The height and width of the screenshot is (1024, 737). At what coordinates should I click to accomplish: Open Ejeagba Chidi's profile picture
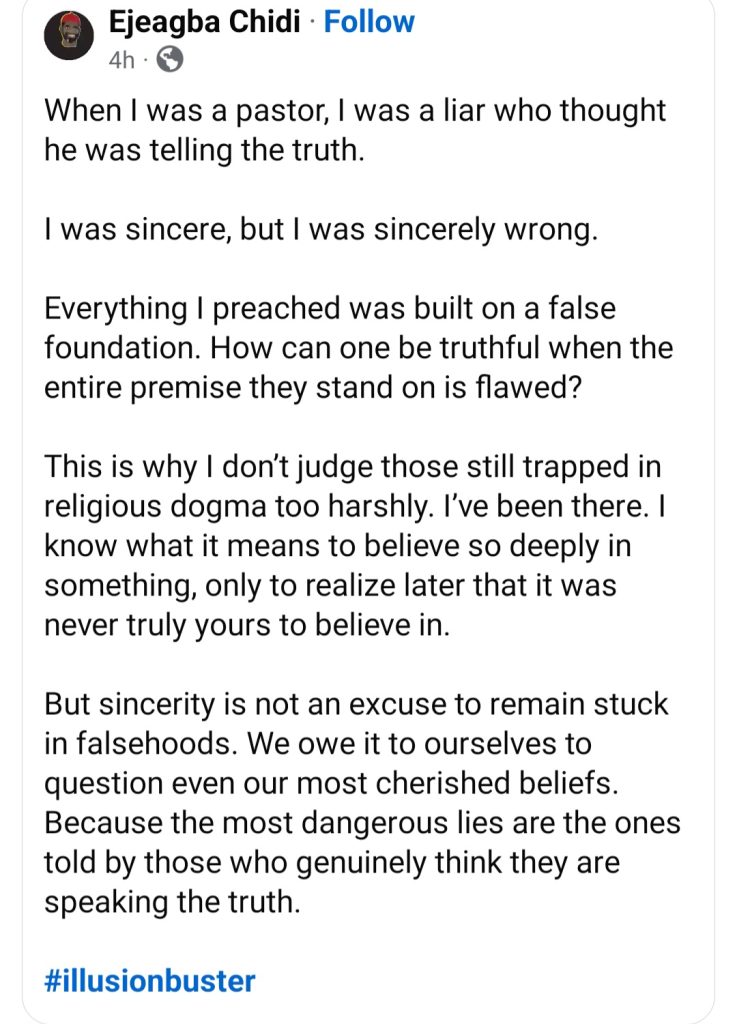pos(69,38)
